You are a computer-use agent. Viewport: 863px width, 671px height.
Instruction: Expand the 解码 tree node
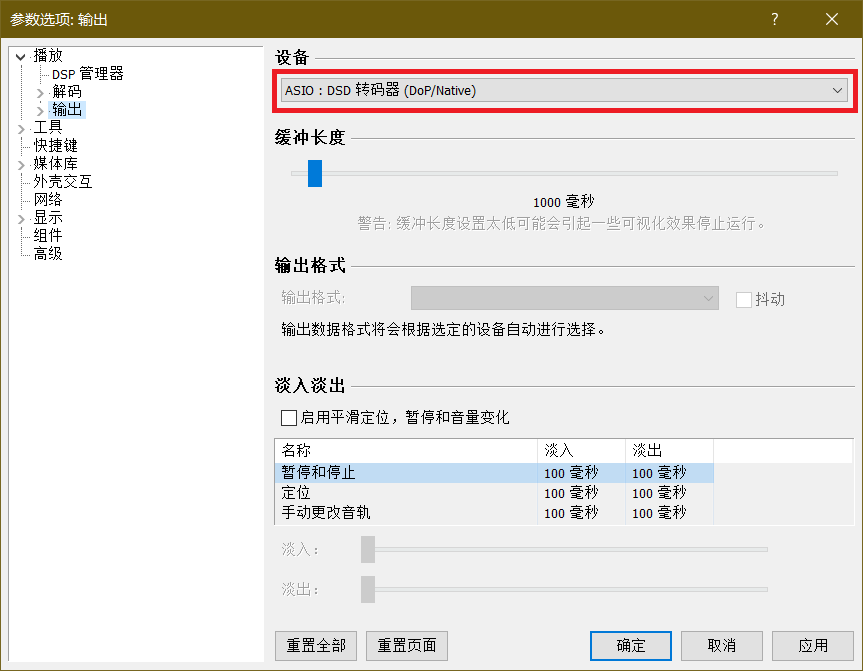tap(40, 92)
